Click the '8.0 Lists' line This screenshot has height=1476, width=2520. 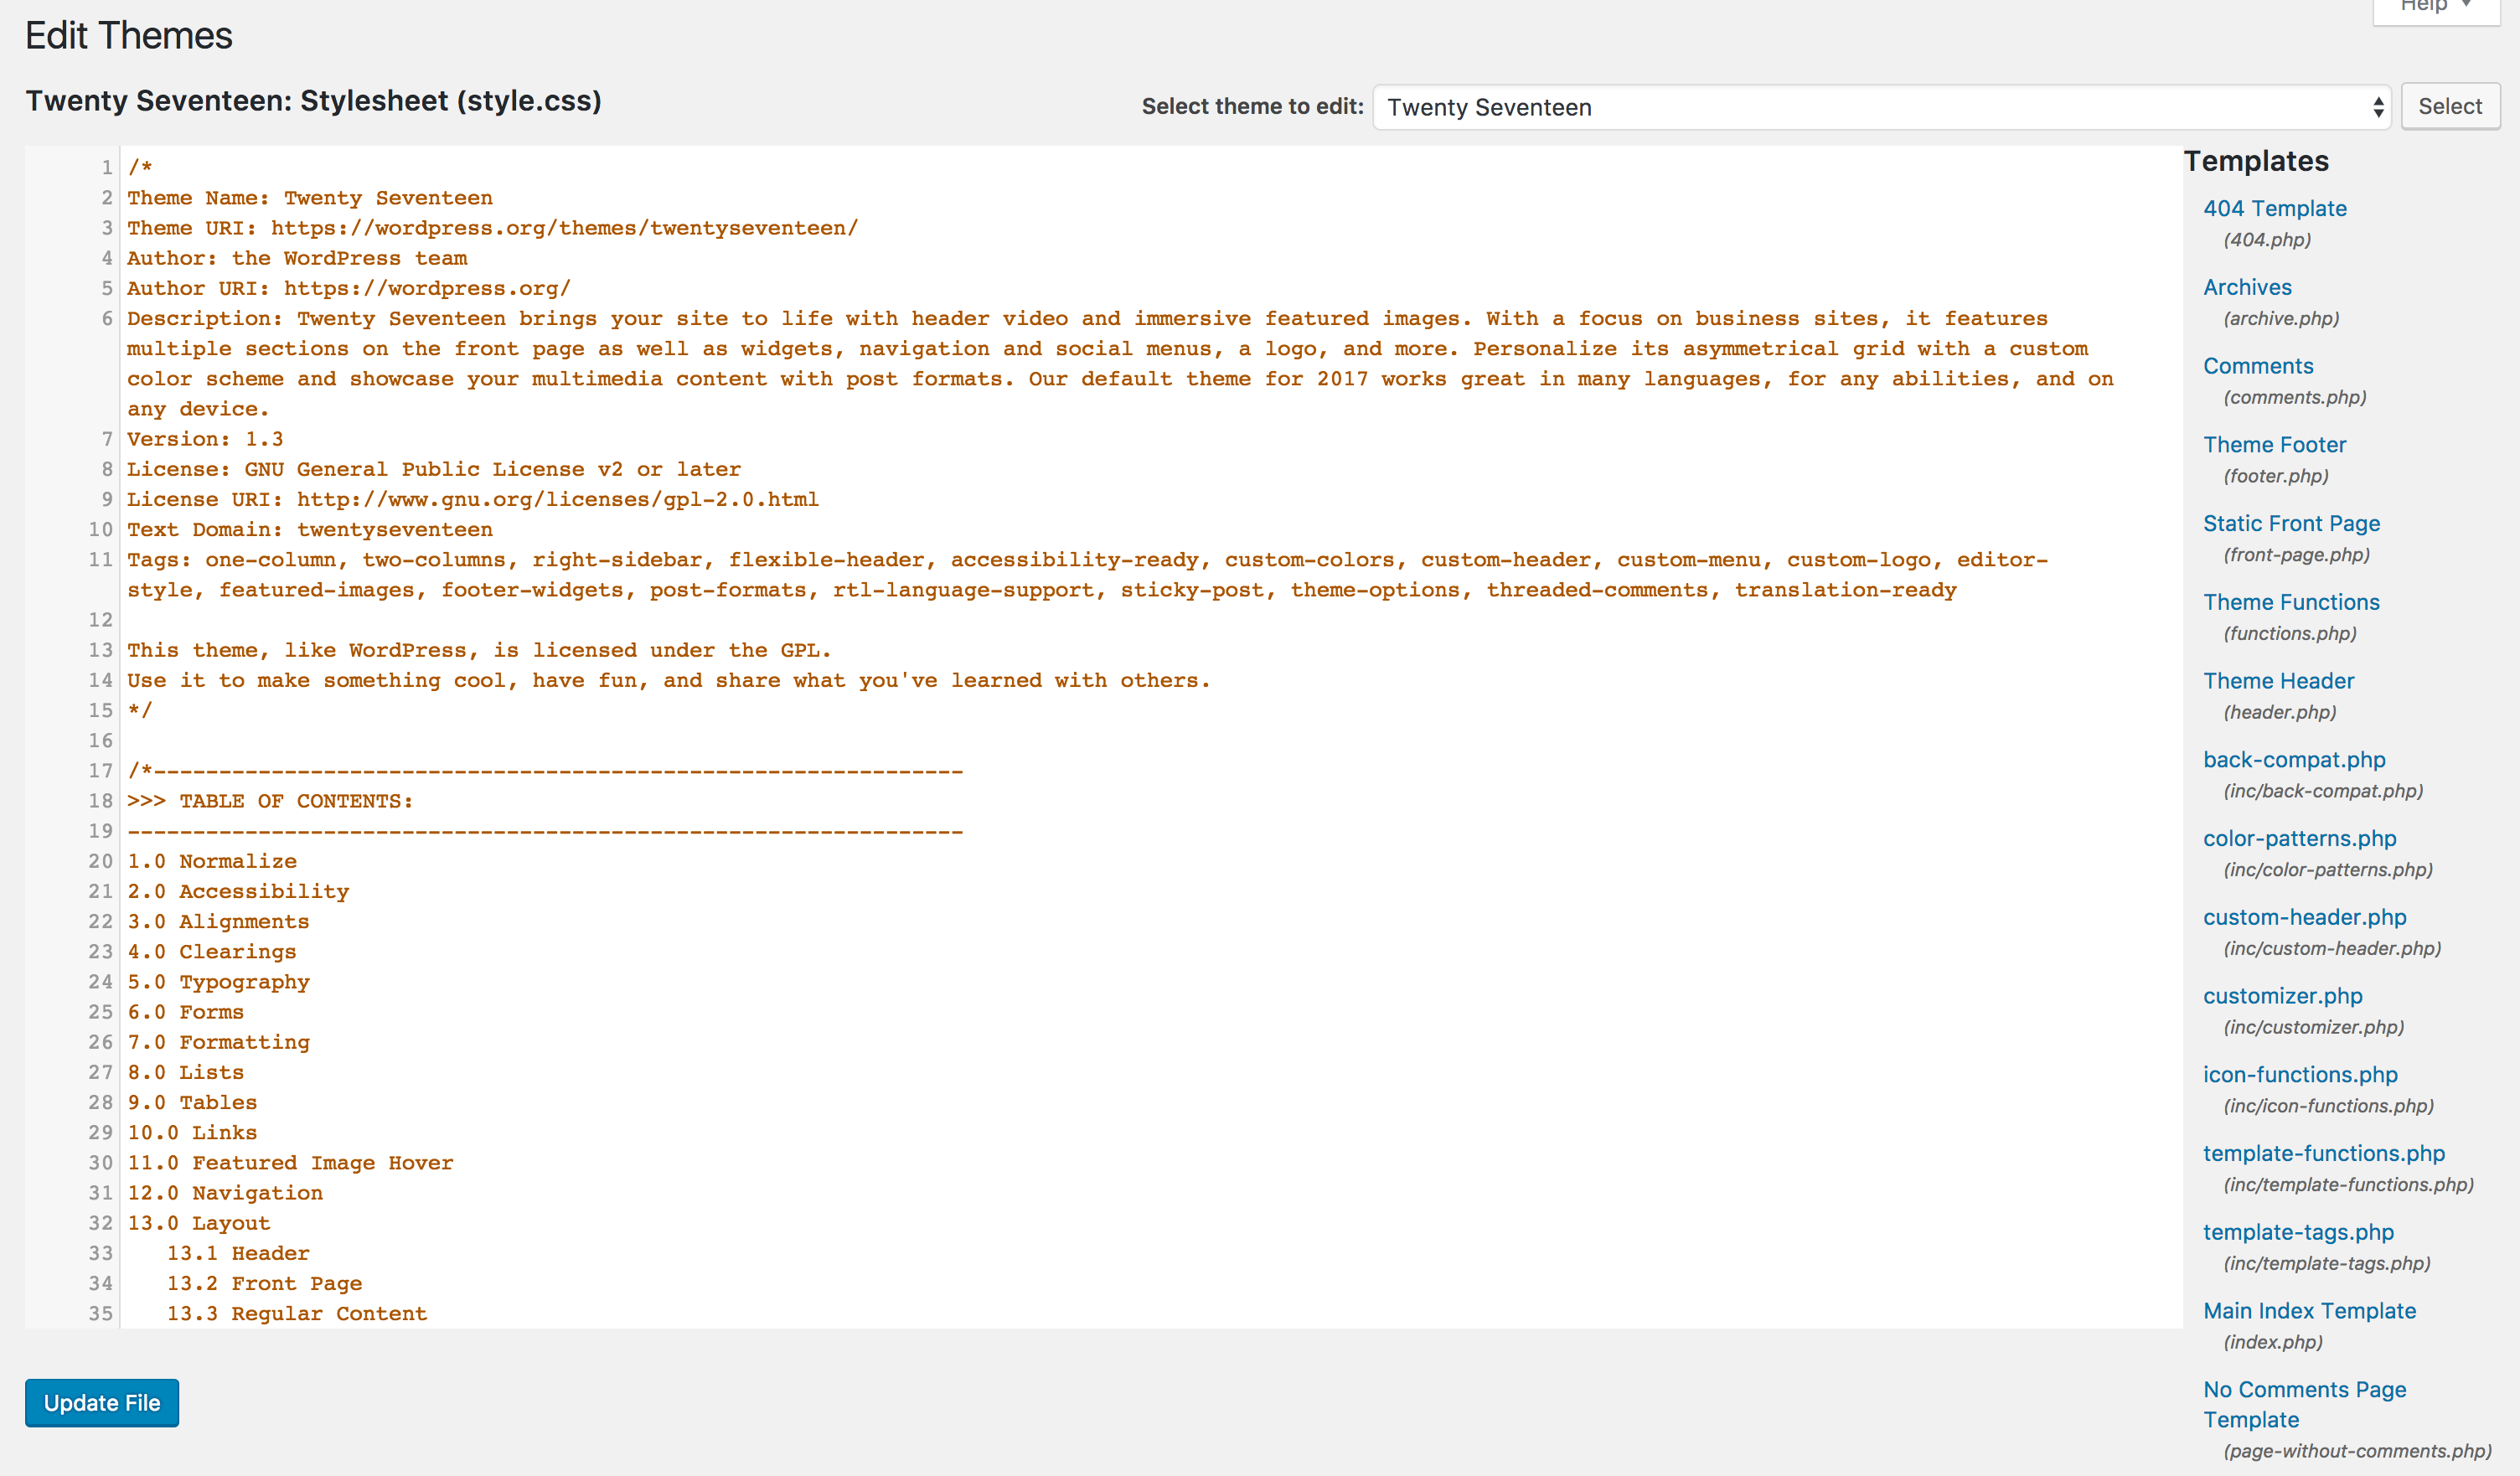pos(185,1072)
